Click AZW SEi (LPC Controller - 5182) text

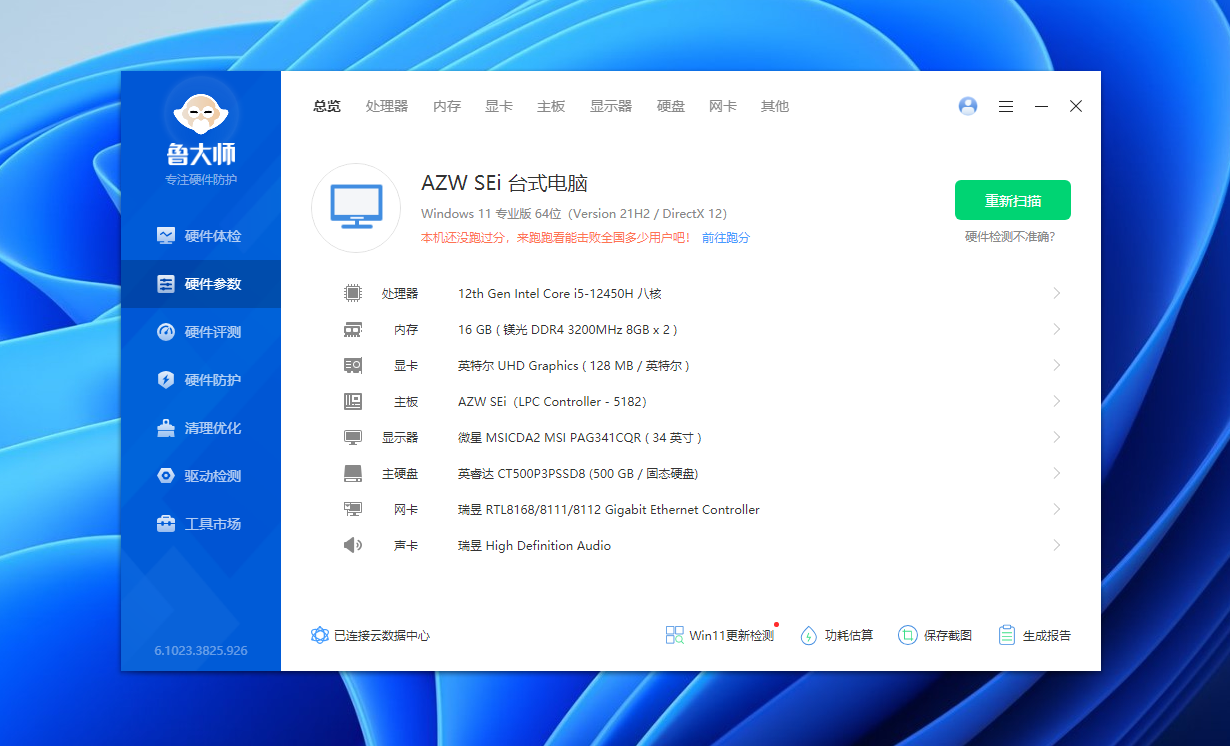(552, 402)
